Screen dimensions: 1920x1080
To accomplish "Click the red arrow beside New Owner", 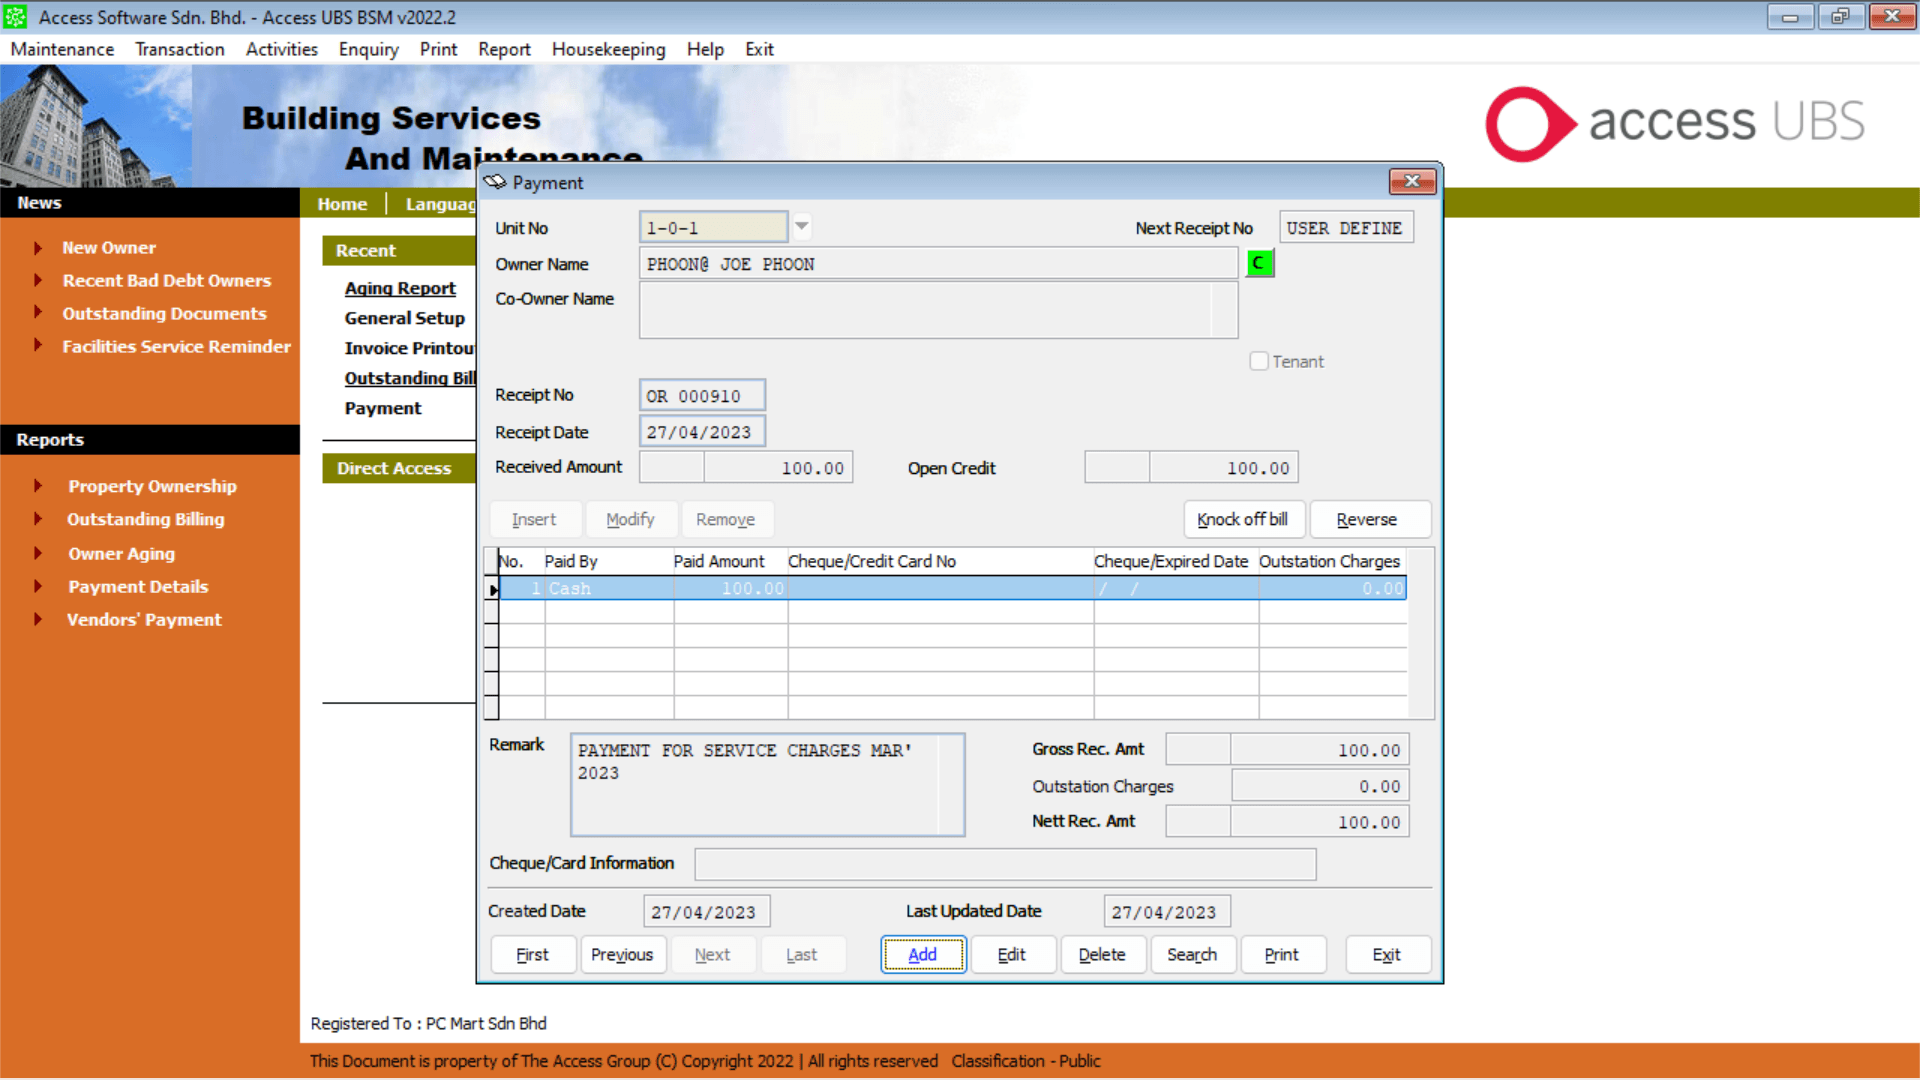I will pyautogui.click(x=38, y=248).
